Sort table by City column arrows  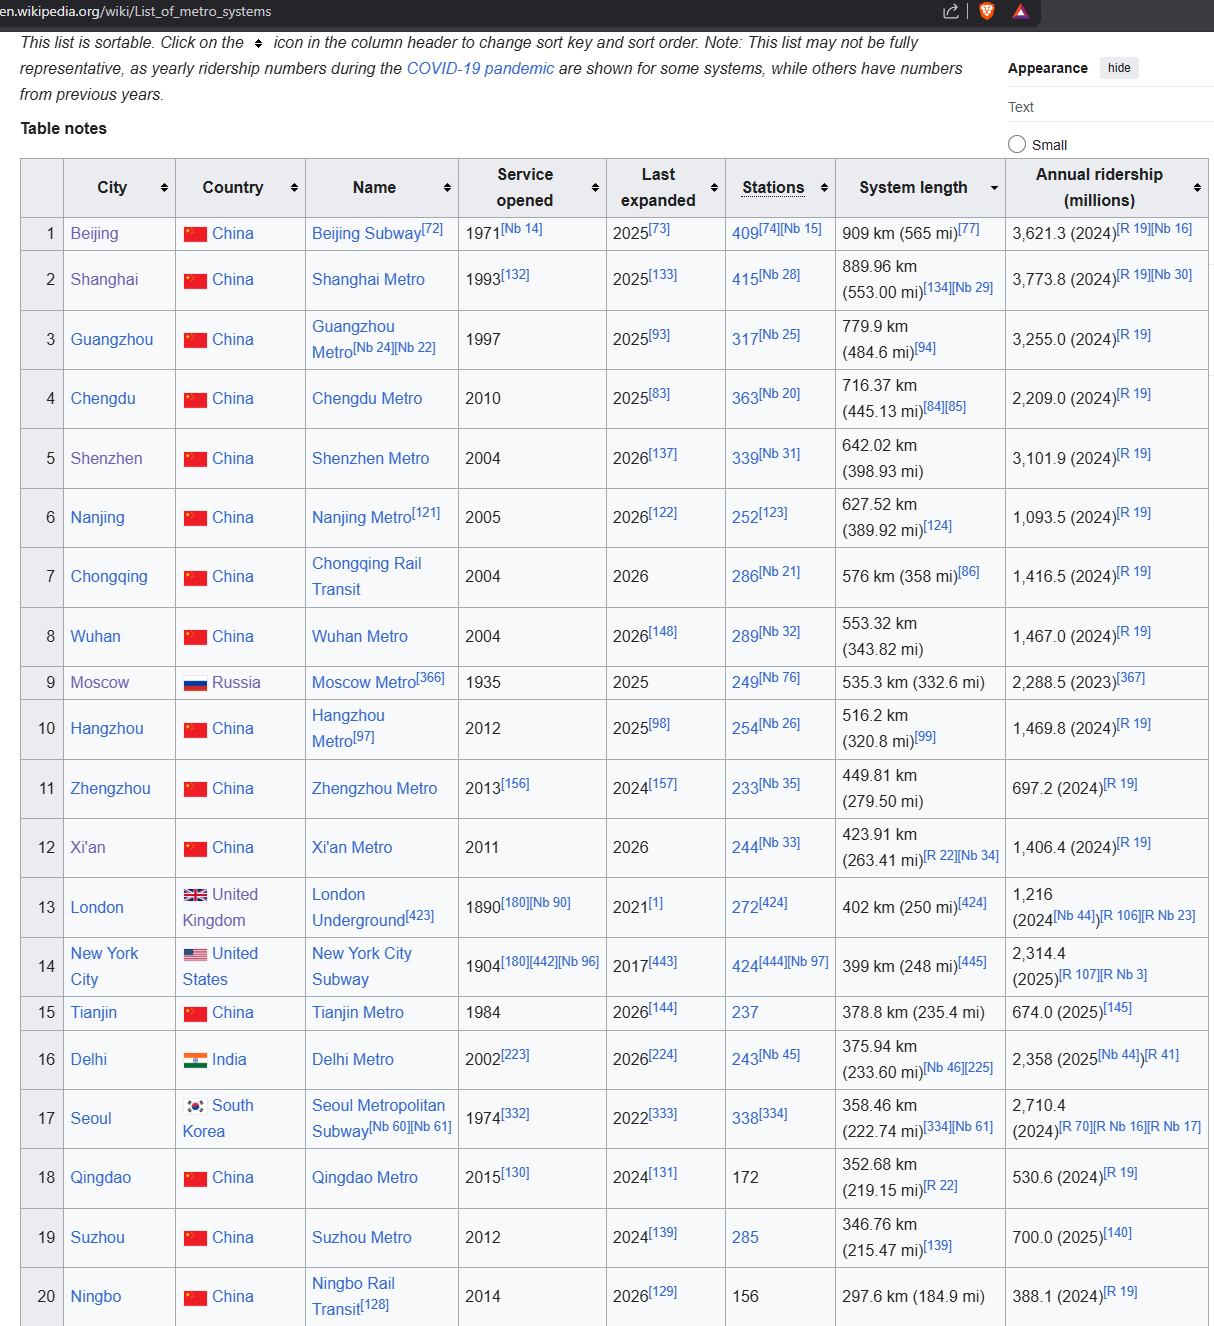point(164,188)
